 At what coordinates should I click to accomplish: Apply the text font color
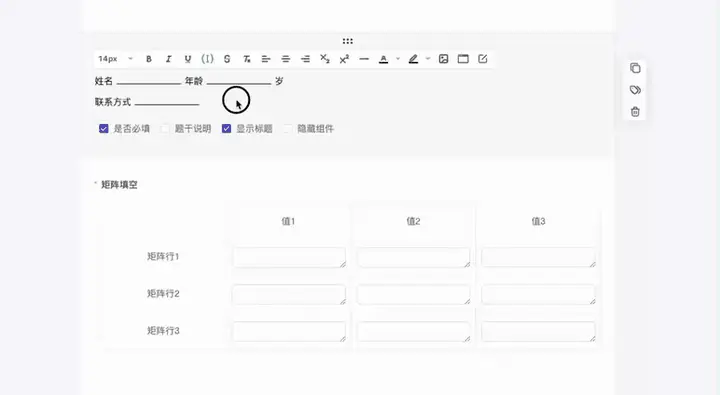[383, 59]
